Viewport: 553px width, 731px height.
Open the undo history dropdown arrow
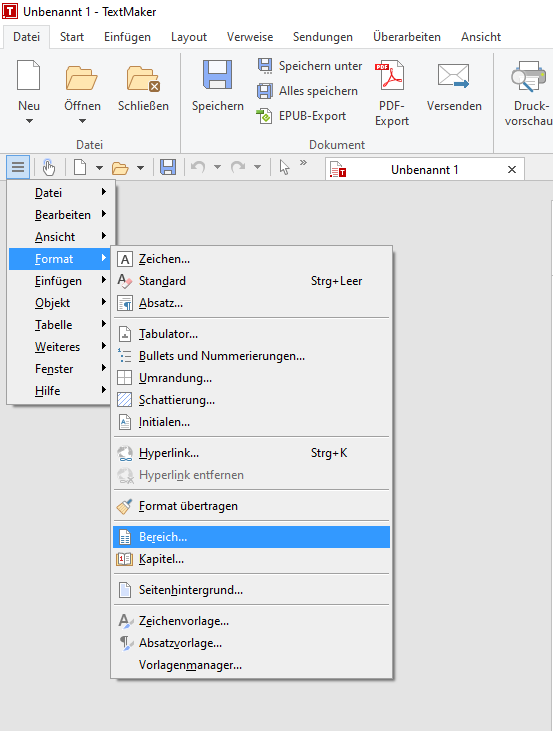point(217,167)
